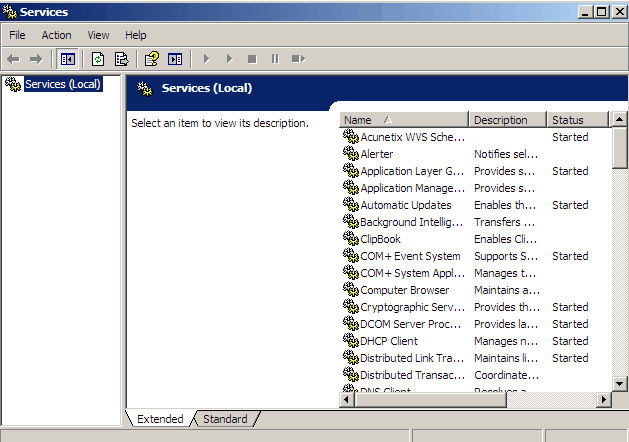Sort by the Name column header
629x442 pixels.
pyautogui.click(x=404, y=120)
